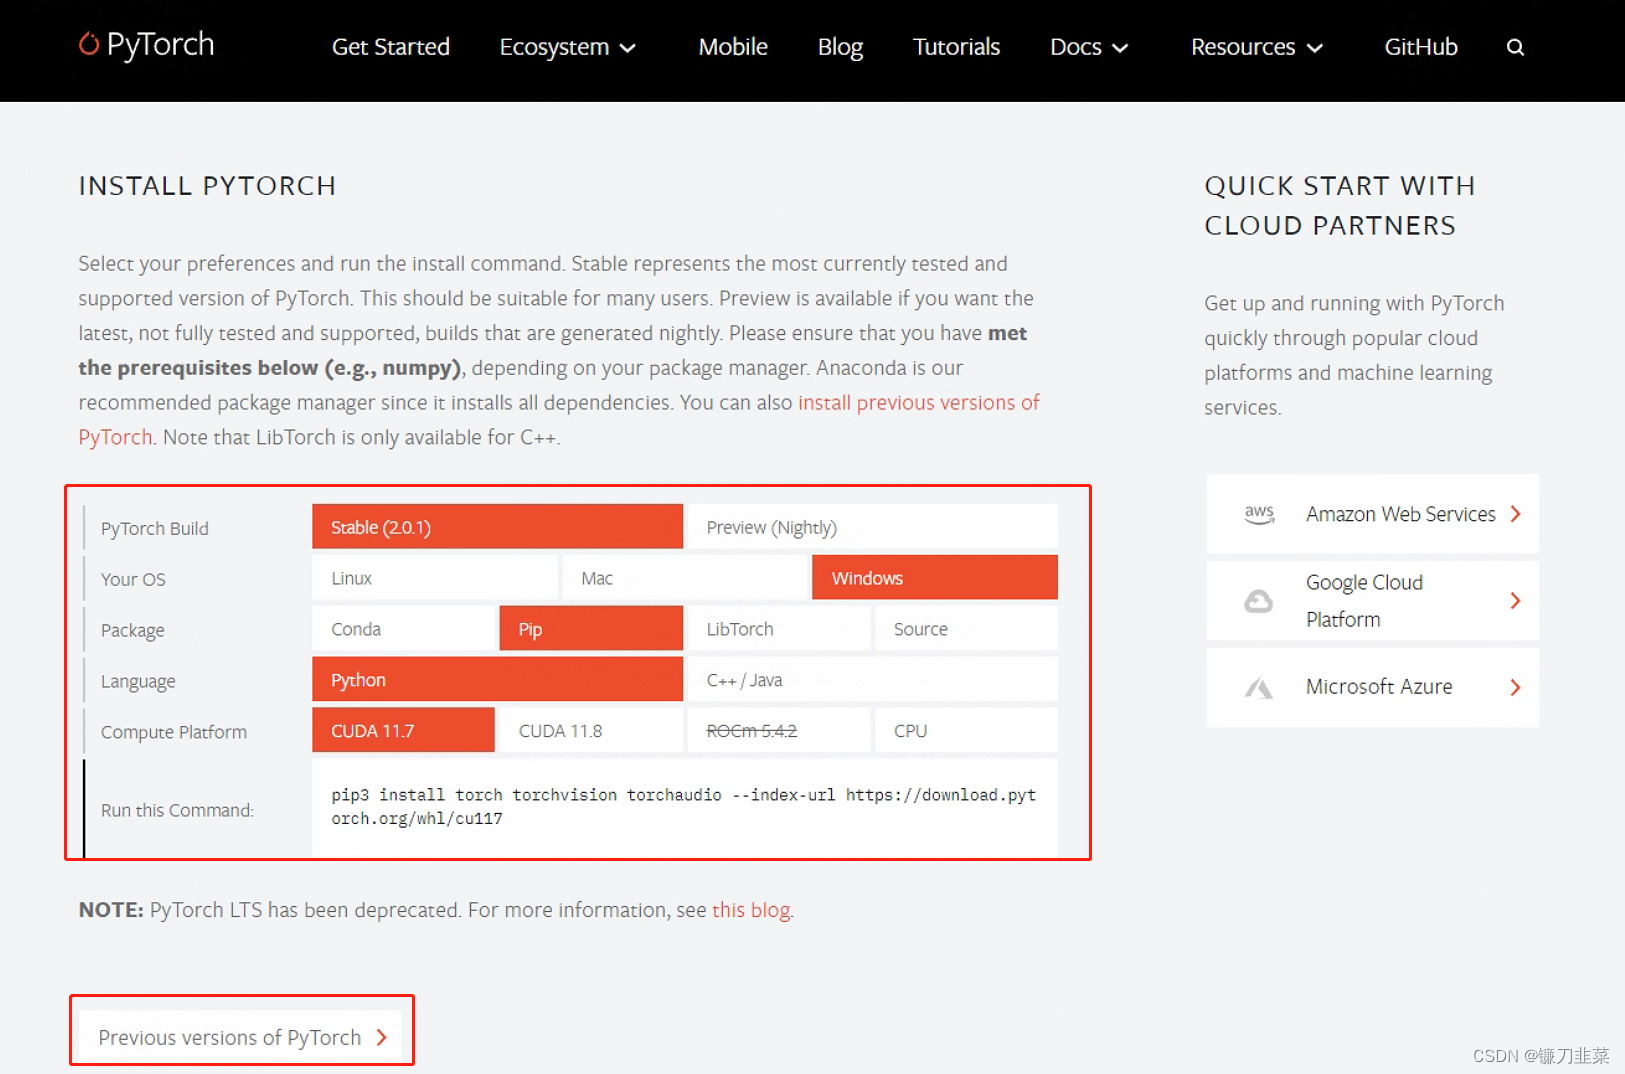Click the PyTorch flame logo
The height and width of the screenshot is (1074, 1625).
[x=89, y=44]
